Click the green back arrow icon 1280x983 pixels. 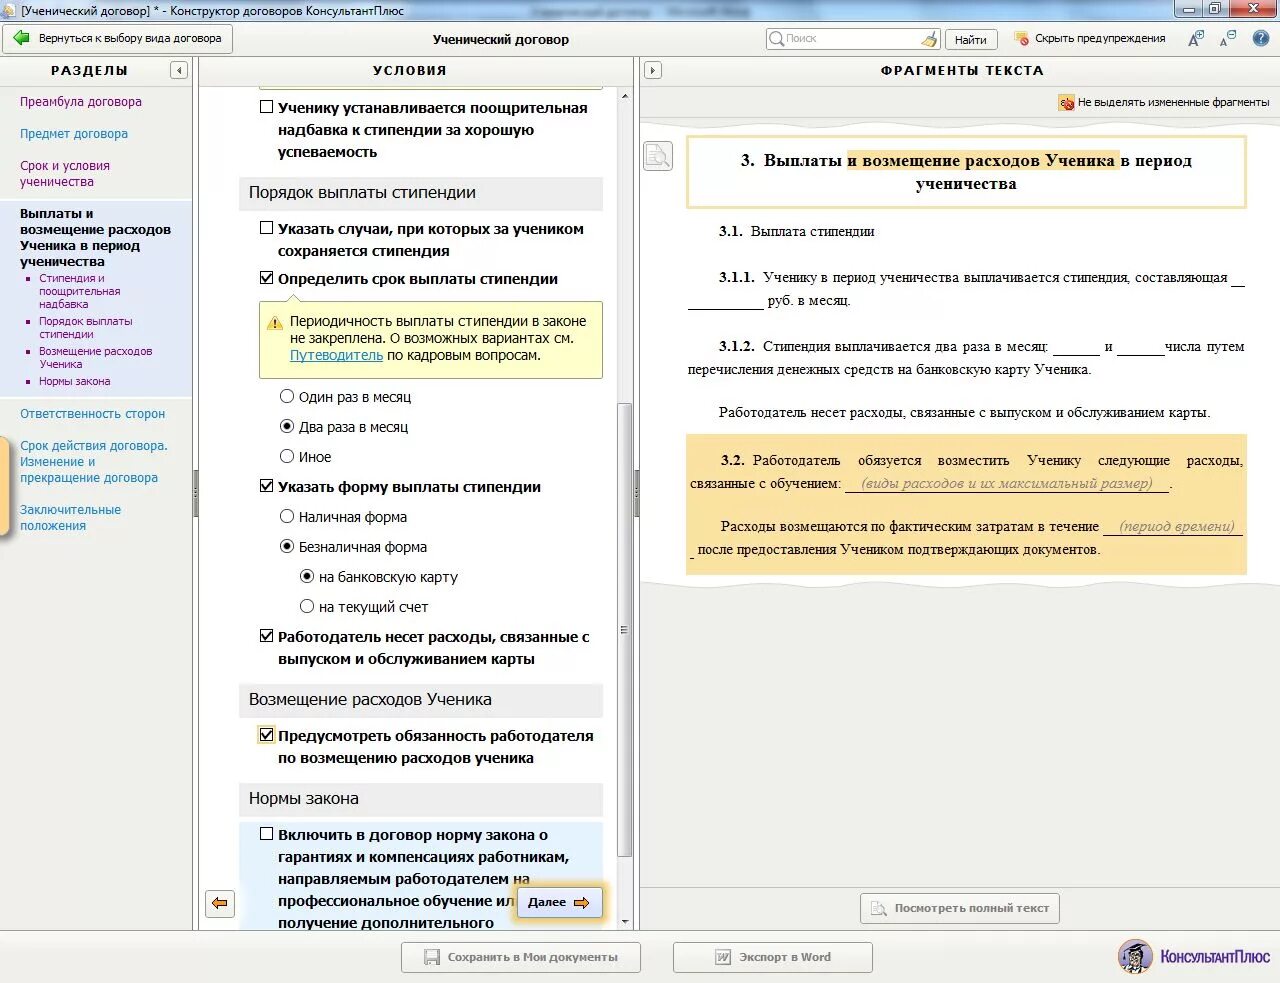click(21, 38)
